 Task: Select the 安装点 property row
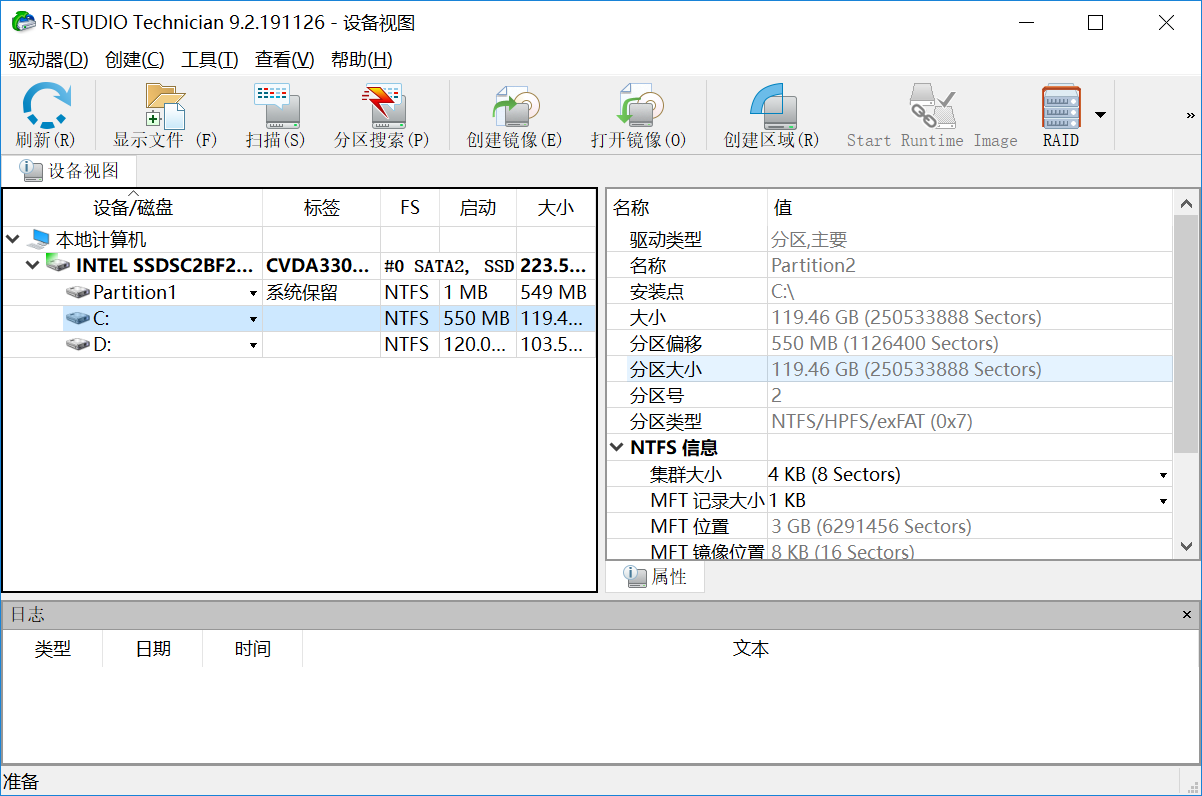tap(889, 292)
